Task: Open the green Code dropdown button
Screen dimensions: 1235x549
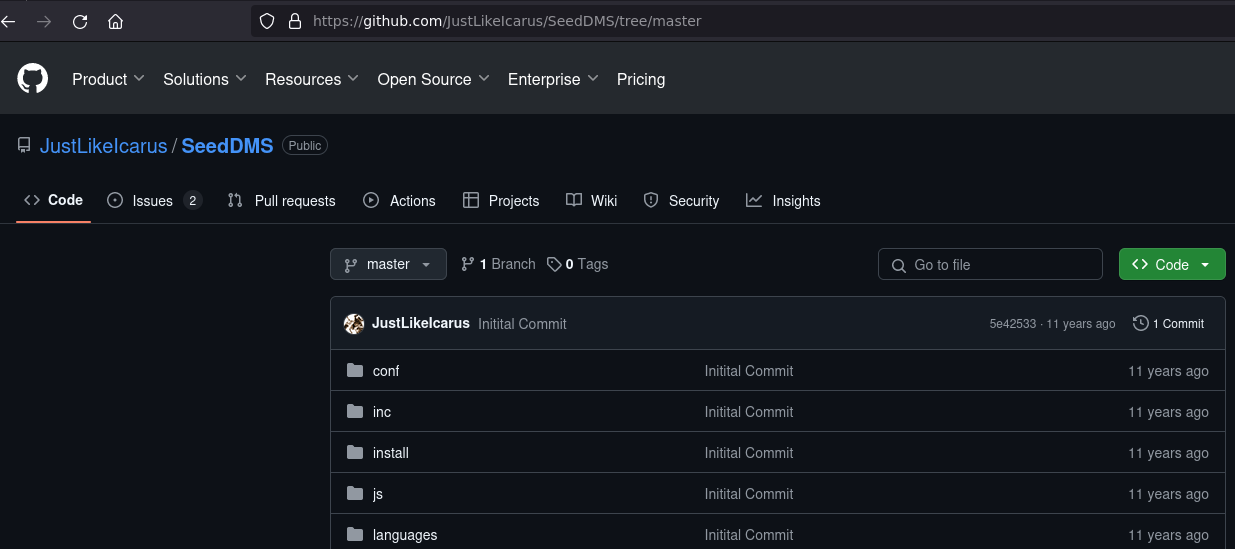Action: [x=1171, y=264]
